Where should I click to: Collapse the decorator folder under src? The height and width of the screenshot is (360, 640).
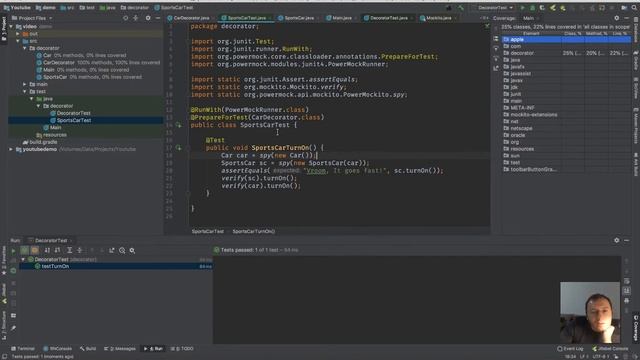click(24, 48)
